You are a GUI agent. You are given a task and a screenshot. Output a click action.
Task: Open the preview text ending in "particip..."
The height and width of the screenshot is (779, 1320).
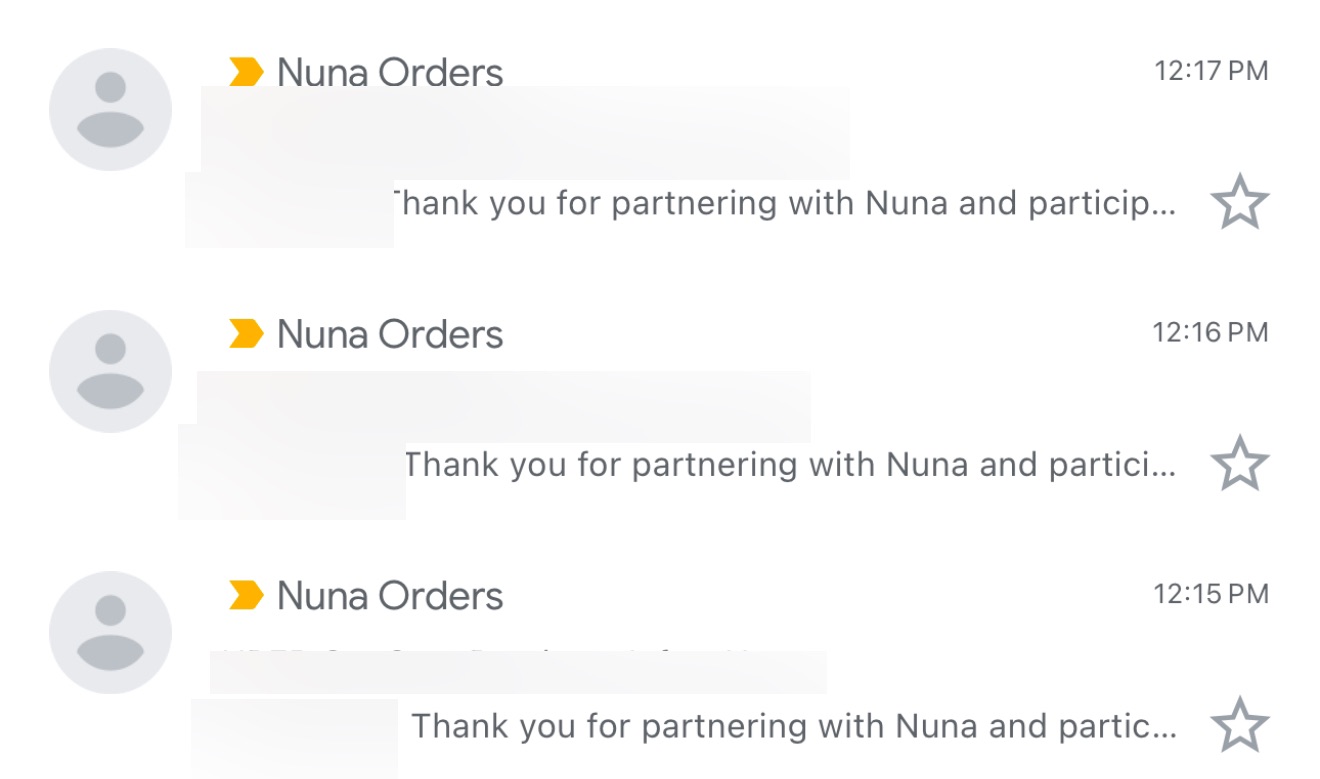(x=785, y=204)
